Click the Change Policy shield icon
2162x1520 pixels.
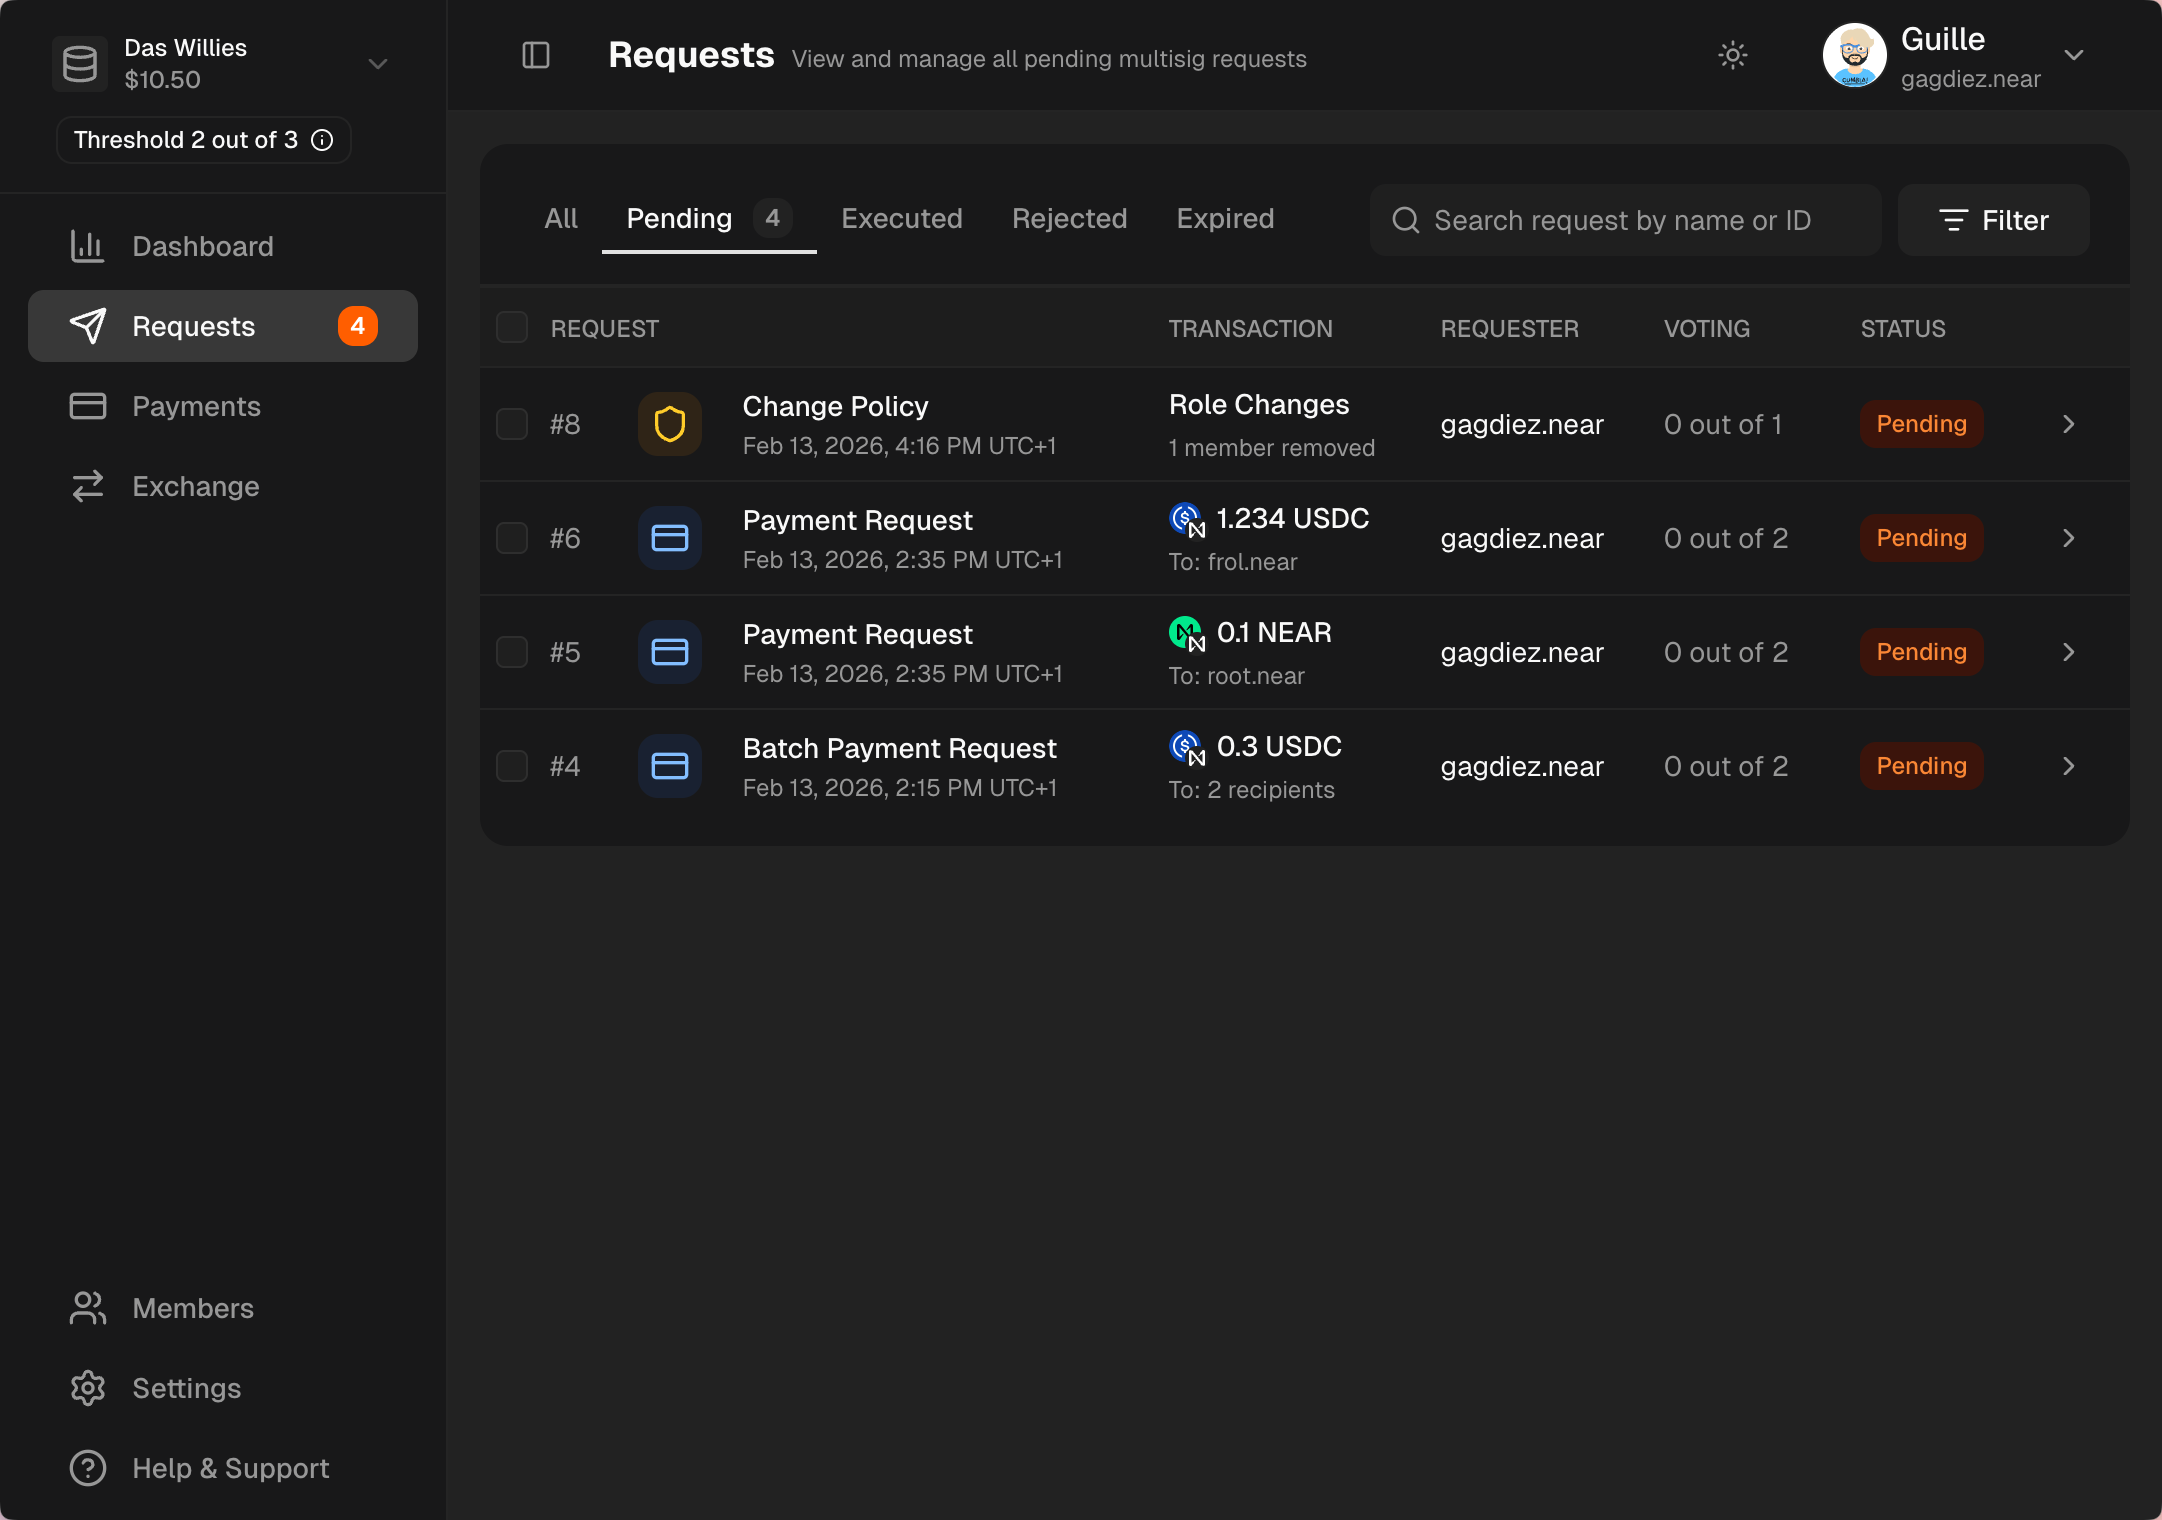pyautogui.click(x=669, y=424)
